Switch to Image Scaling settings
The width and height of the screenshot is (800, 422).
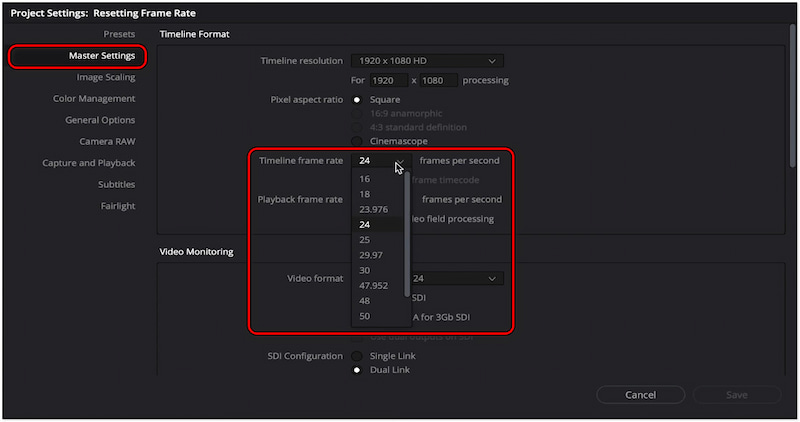pyautogui.click(x=105, y=77)
